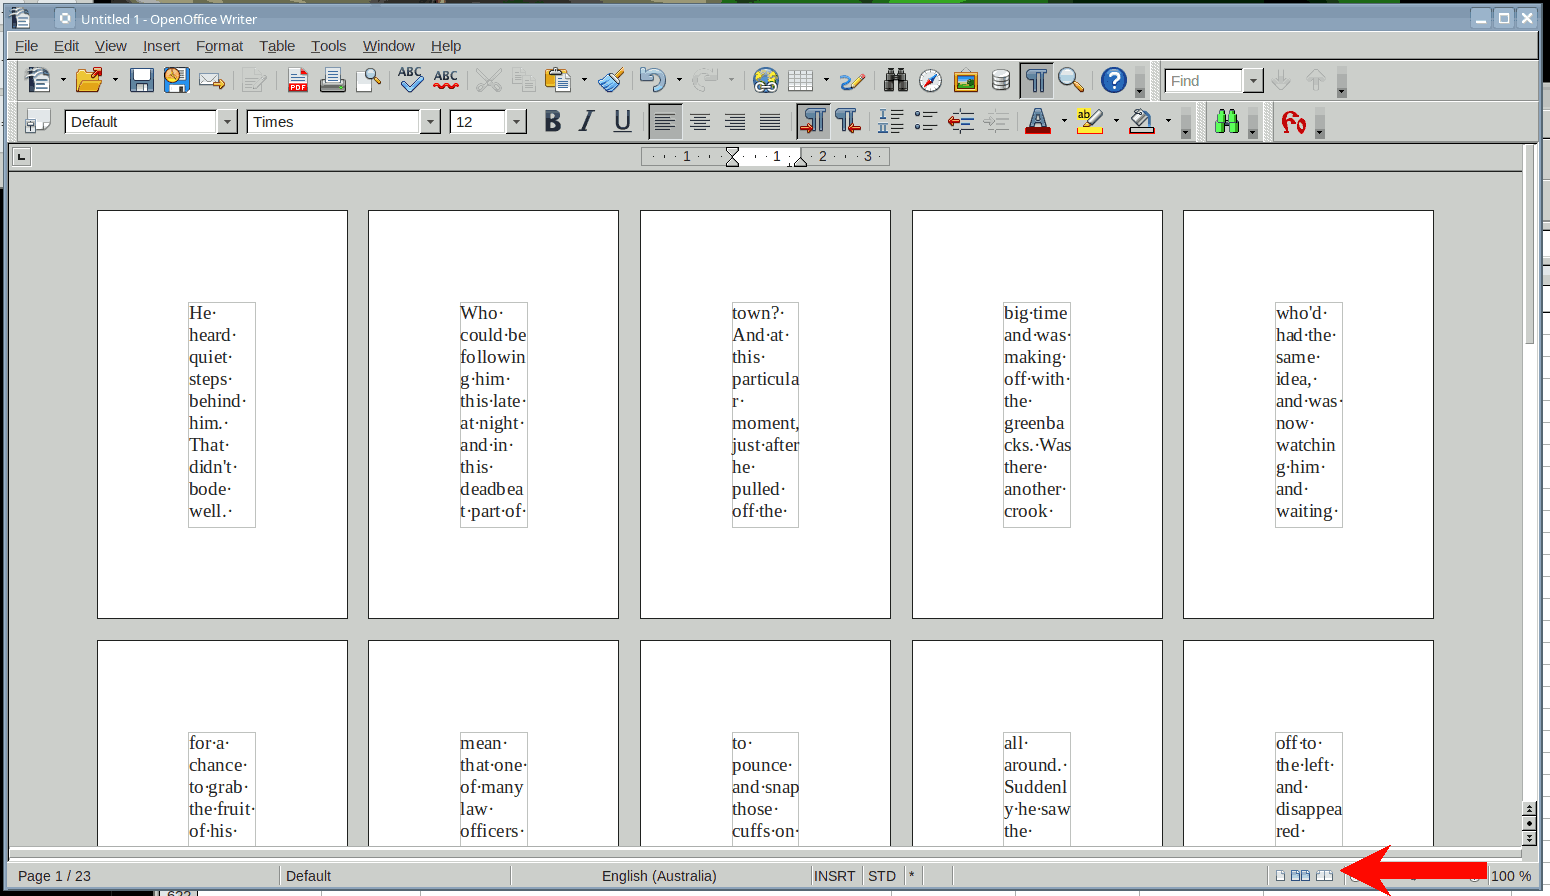
Task: Set Justified alignment
Action: (x=770, y=121)
